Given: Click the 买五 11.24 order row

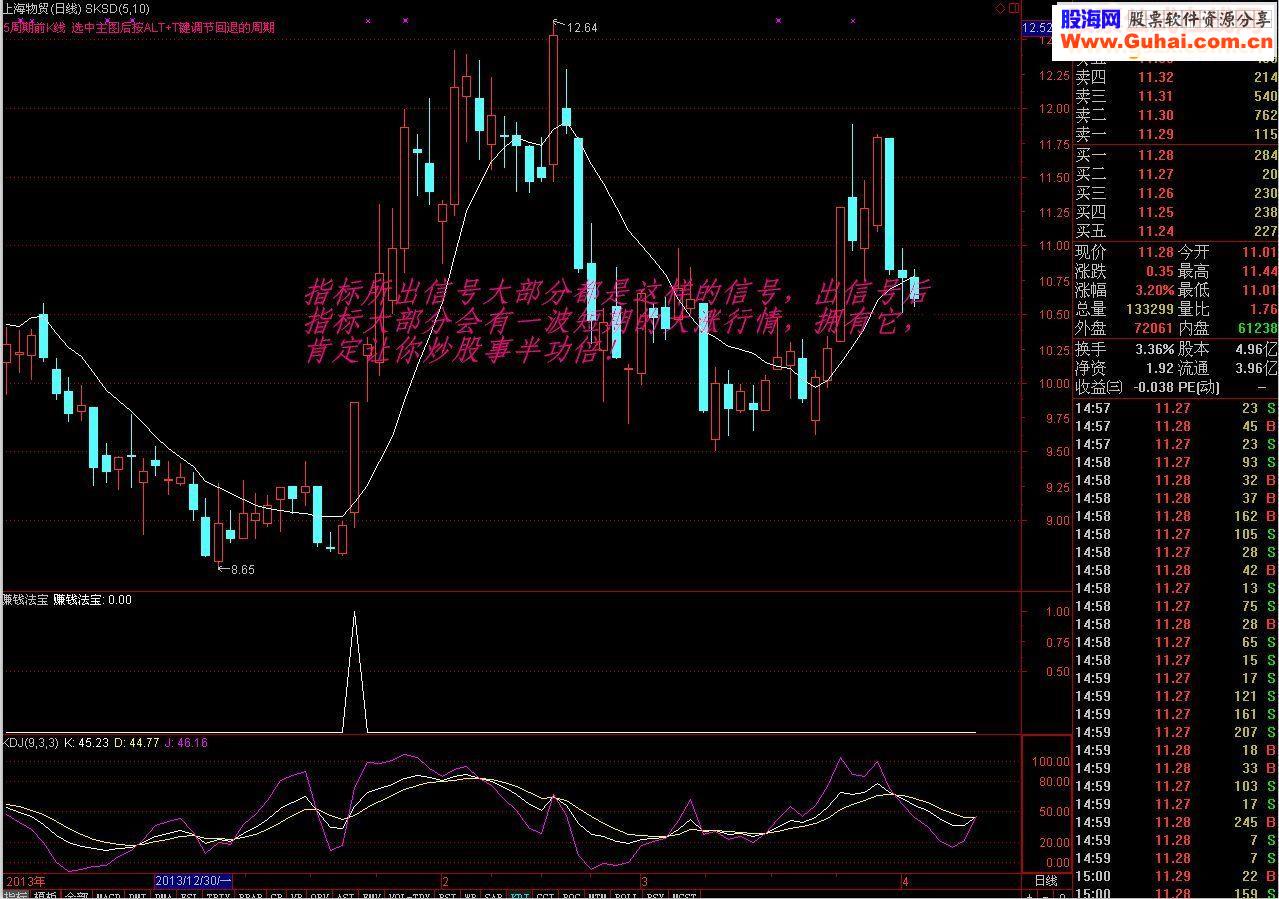Looking at the screenshot, I should 1176,231.
